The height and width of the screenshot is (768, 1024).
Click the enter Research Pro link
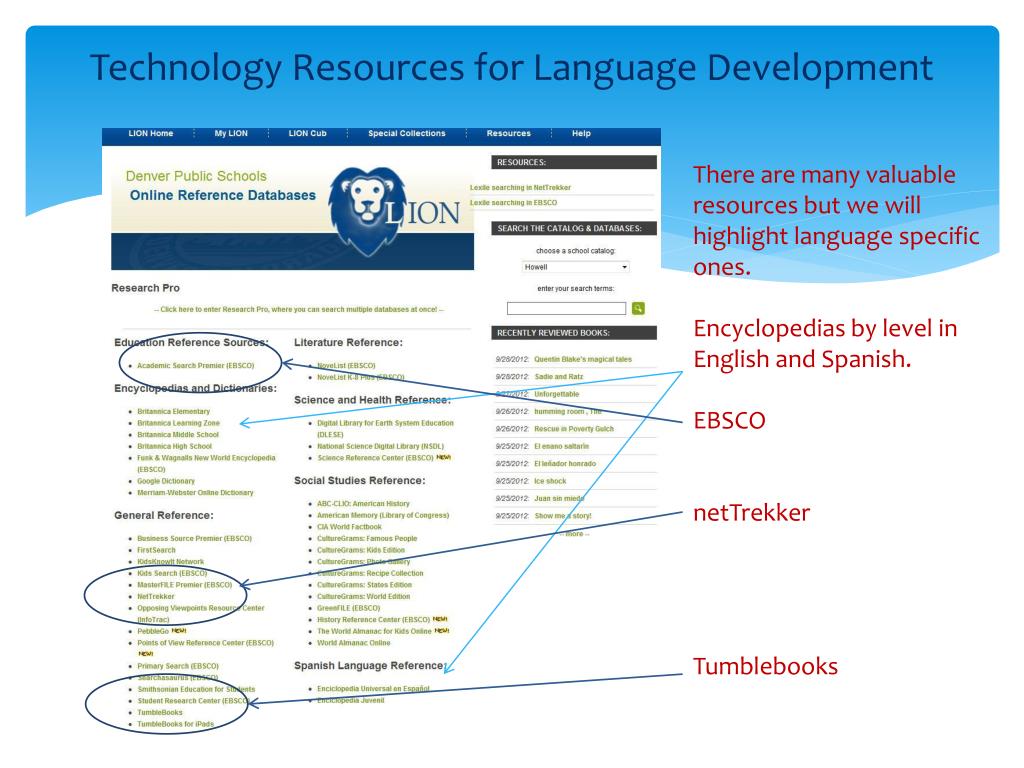pyautogui.click(x=298, y=310)
